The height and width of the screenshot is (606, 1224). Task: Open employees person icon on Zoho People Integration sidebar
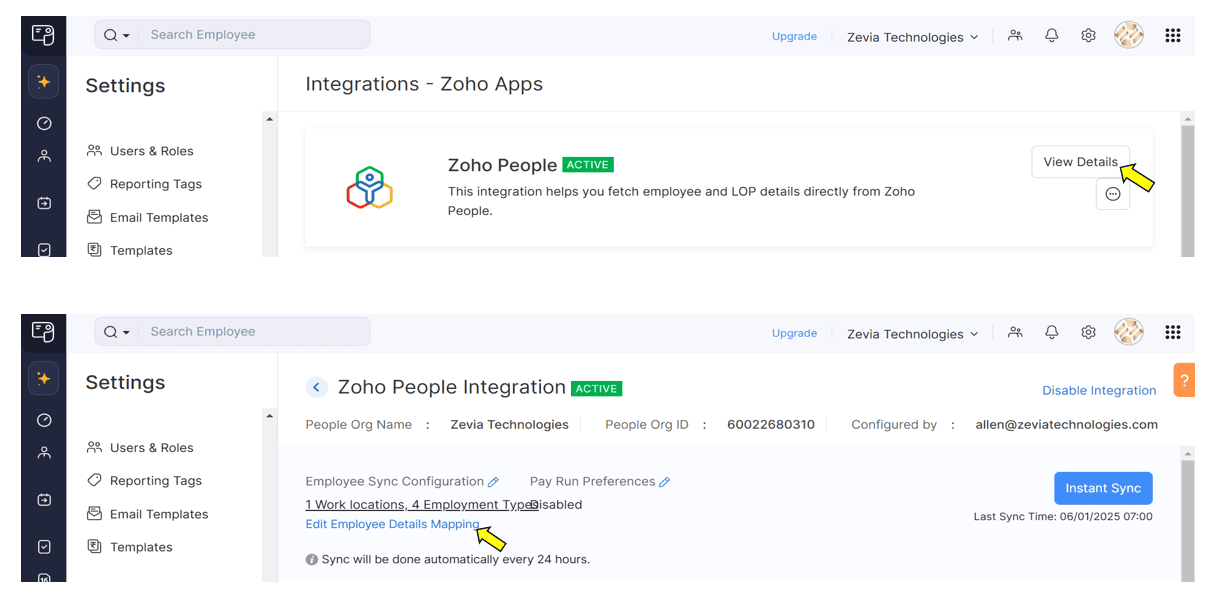pyautogui.click(x=44, y=453)
